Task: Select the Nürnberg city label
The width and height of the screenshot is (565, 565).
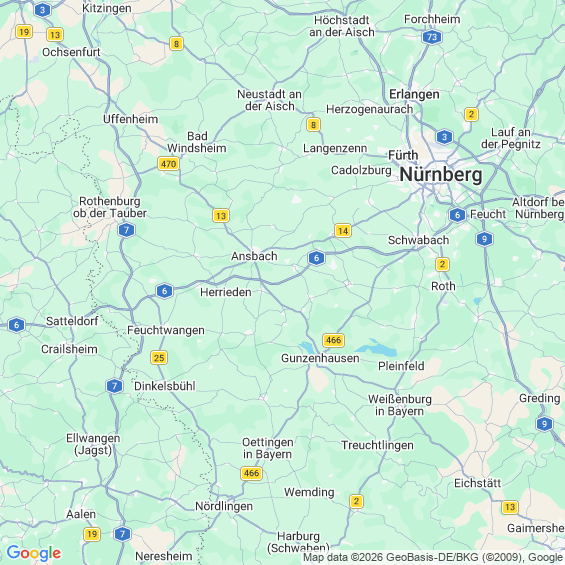Action: (441, 175)
